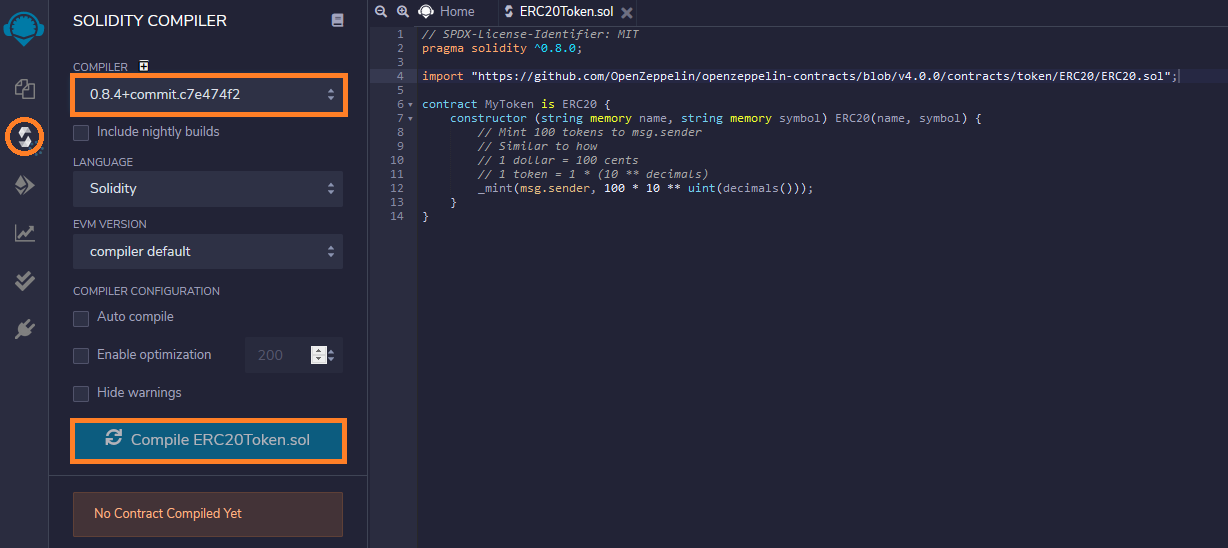Viewport: 1228px width, 548px height.
Task: Click the "1 dollar = 100 cents" comment
Action: pos(558,160)
